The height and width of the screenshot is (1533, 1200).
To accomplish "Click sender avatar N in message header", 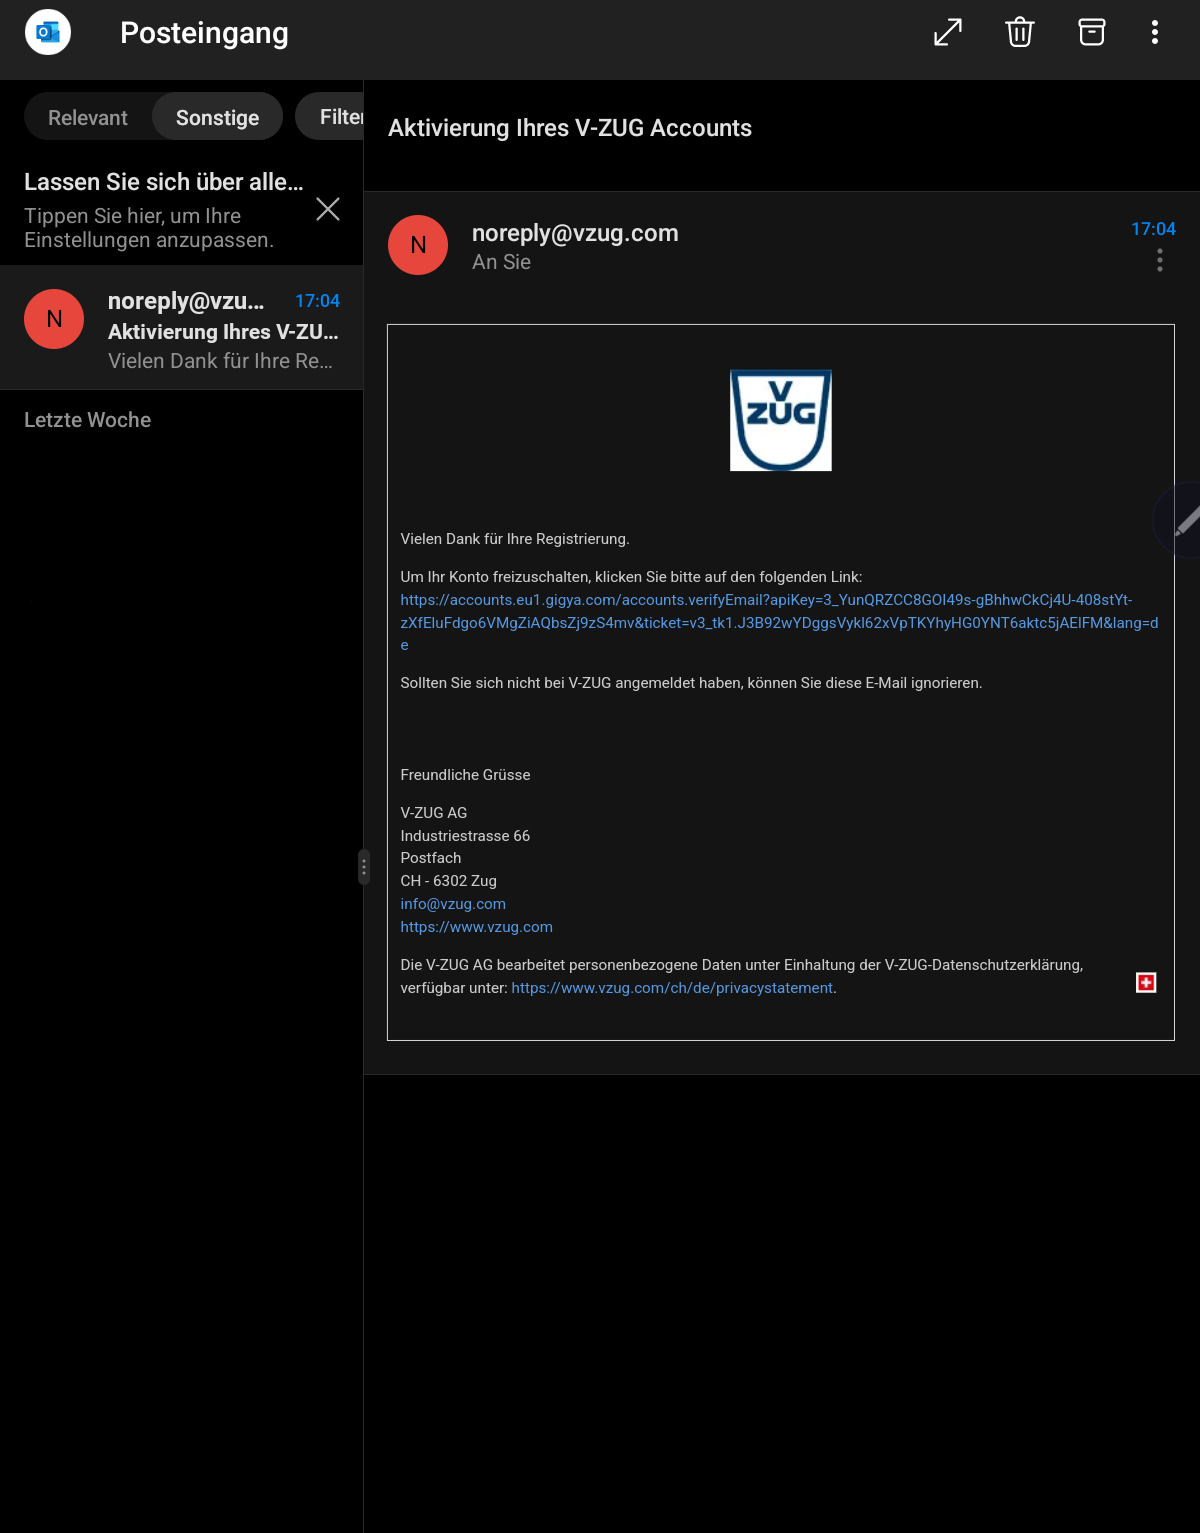I will (418, 245).
